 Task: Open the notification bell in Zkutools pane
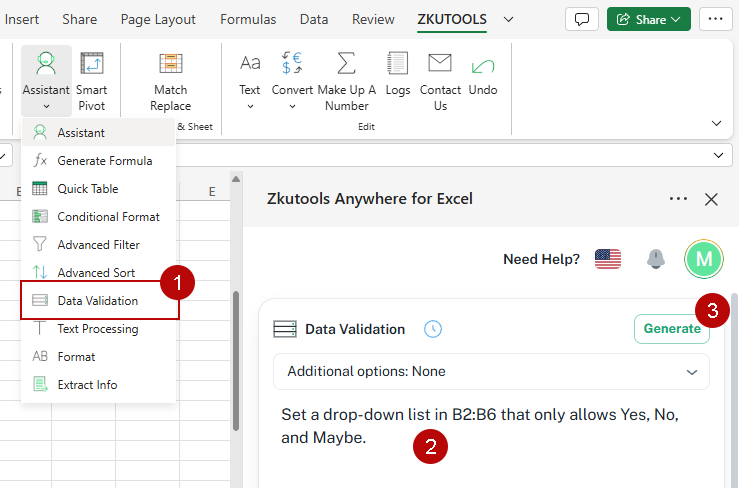click(x=656, y=259)
